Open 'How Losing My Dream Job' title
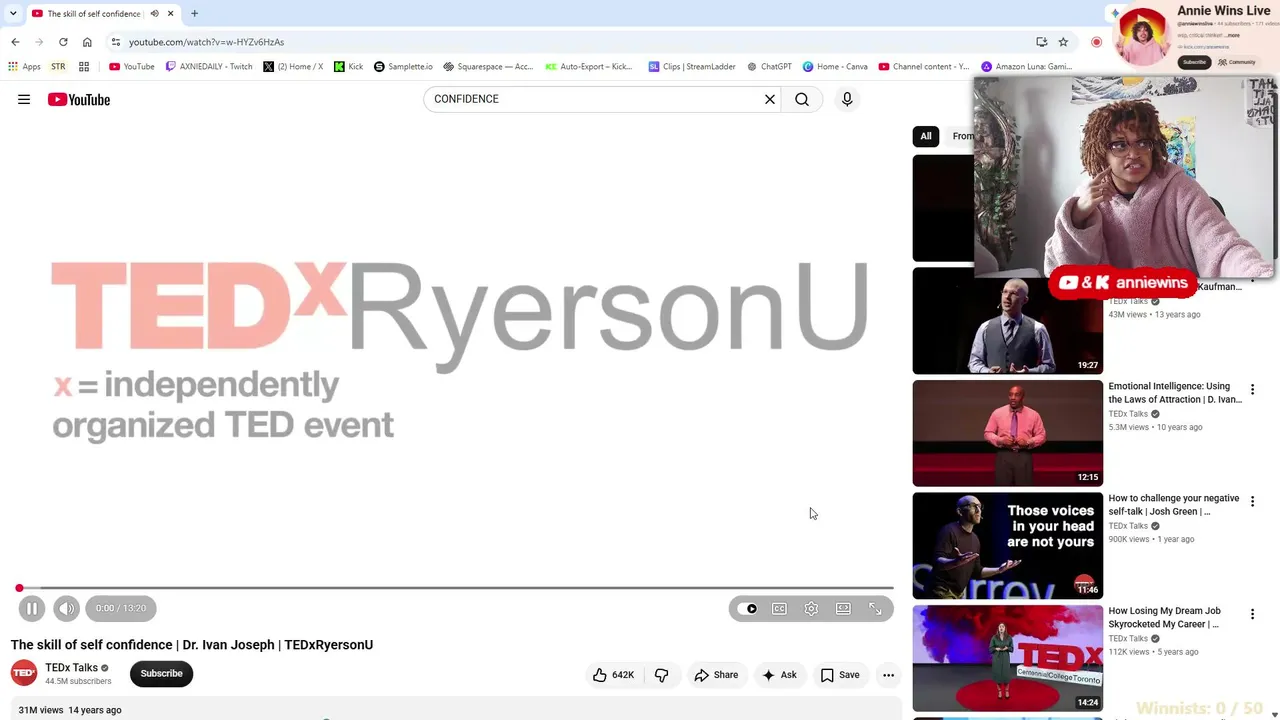 pyautogui.click(x=1164, y=617)
